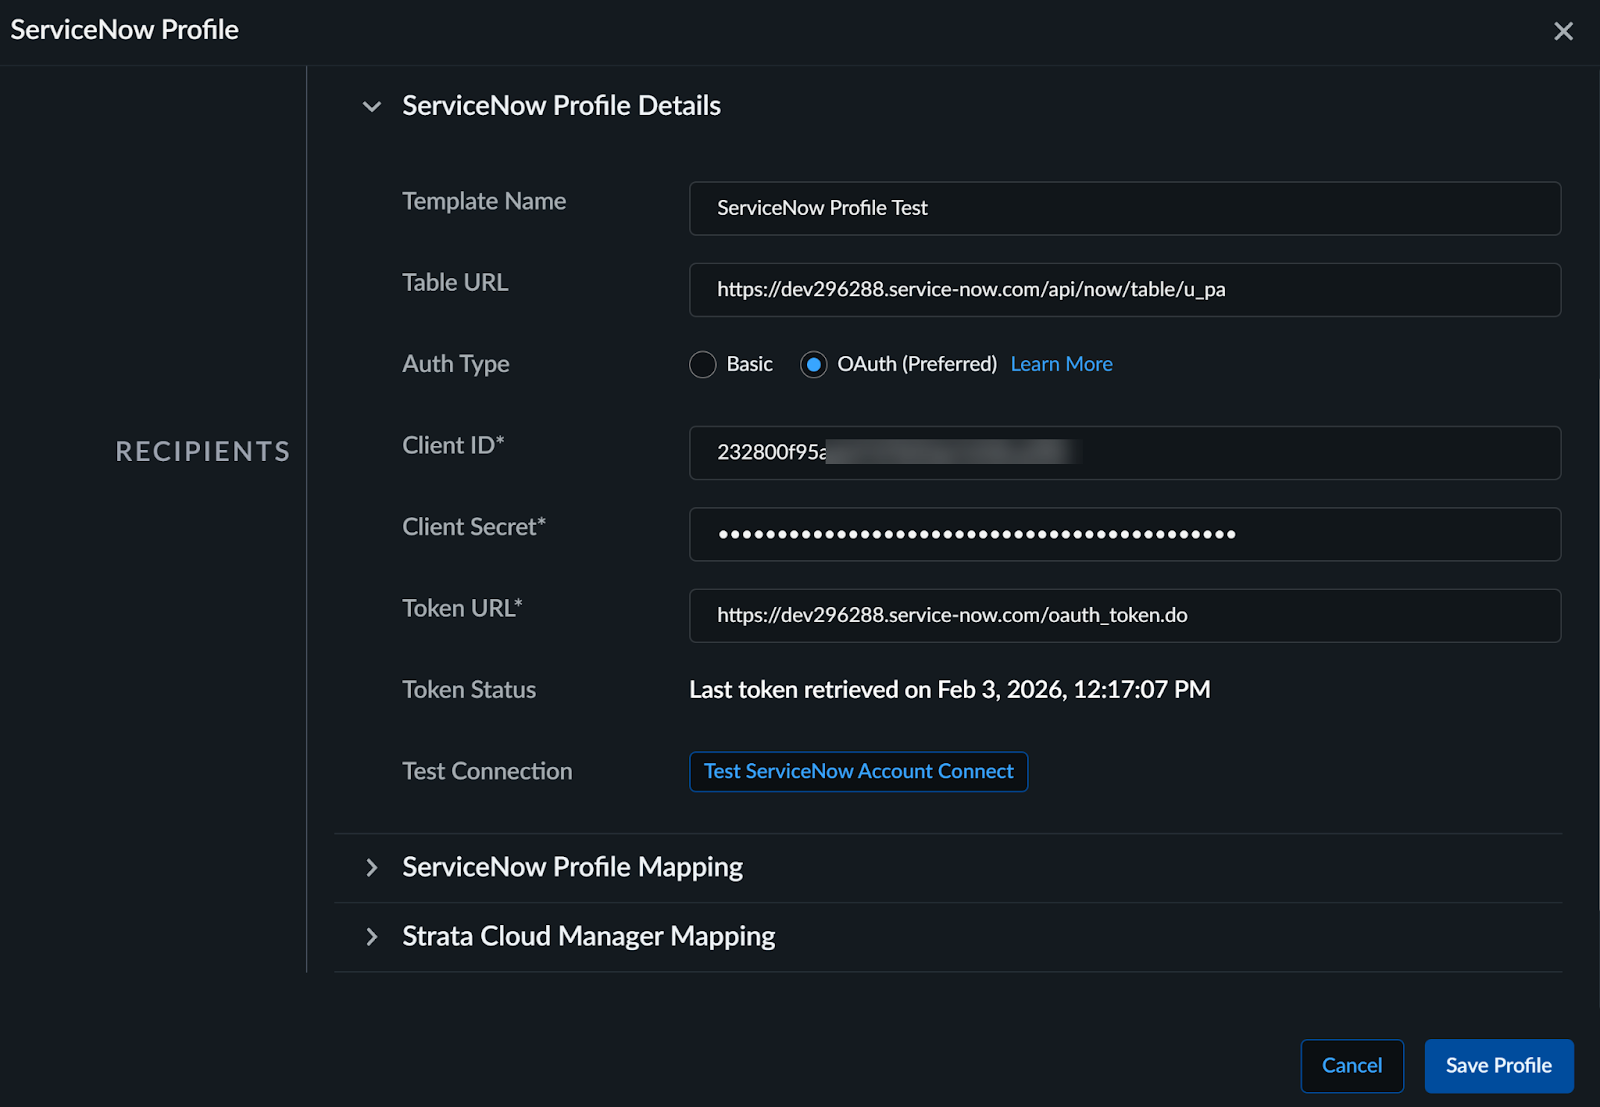Open the Learn More link
The height and width of the screenshot is (1107, 1600).
coord(1061,364)
